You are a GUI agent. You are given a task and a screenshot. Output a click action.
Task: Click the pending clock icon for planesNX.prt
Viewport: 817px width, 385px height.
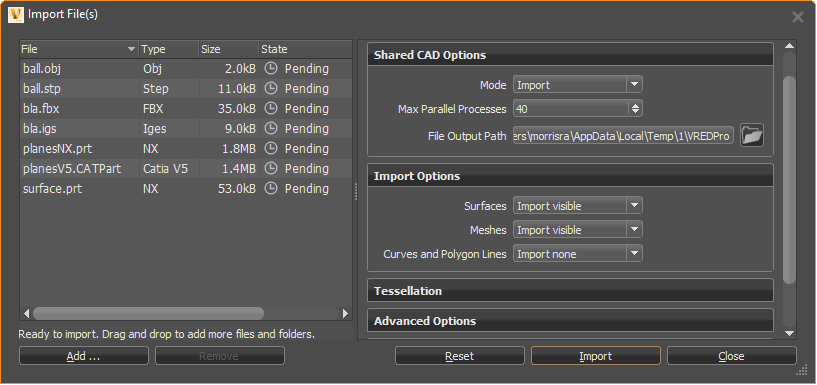[x=270, y=148]
